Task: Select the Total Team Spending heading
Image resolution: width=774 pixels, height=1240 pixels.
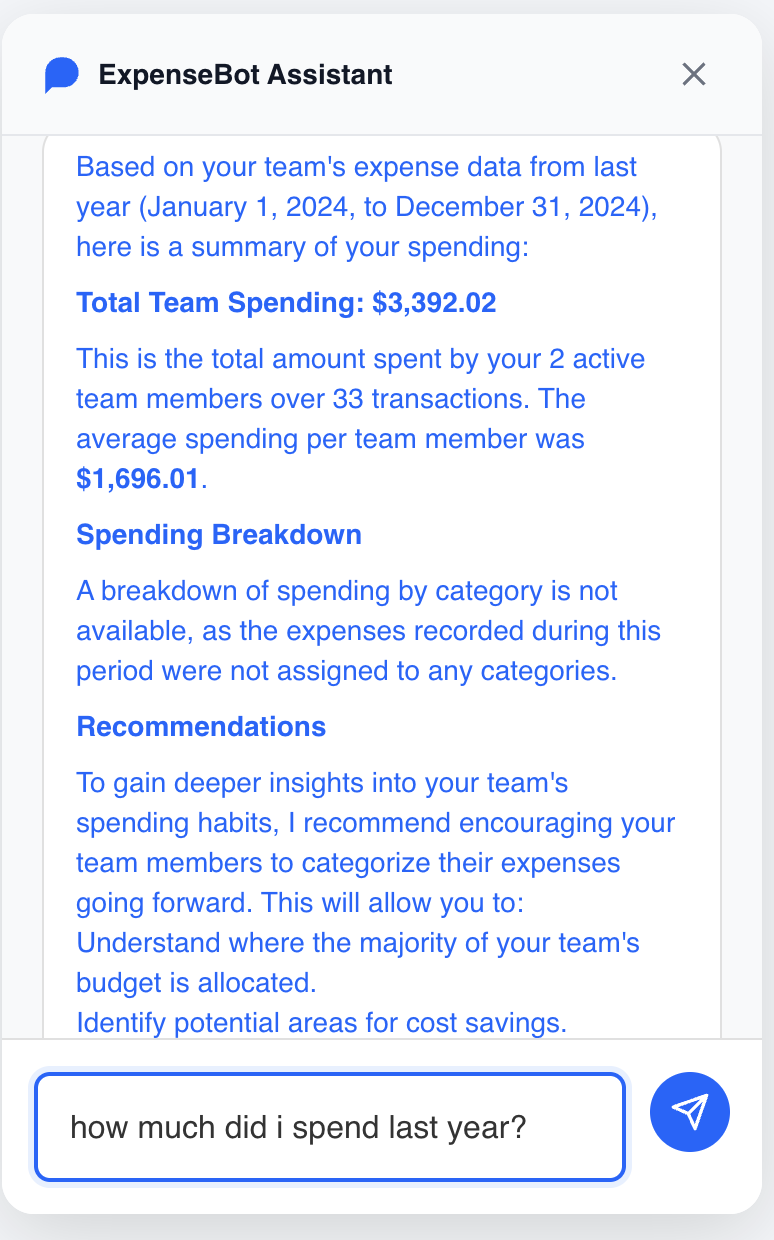Action: click(x=286, y=302)
